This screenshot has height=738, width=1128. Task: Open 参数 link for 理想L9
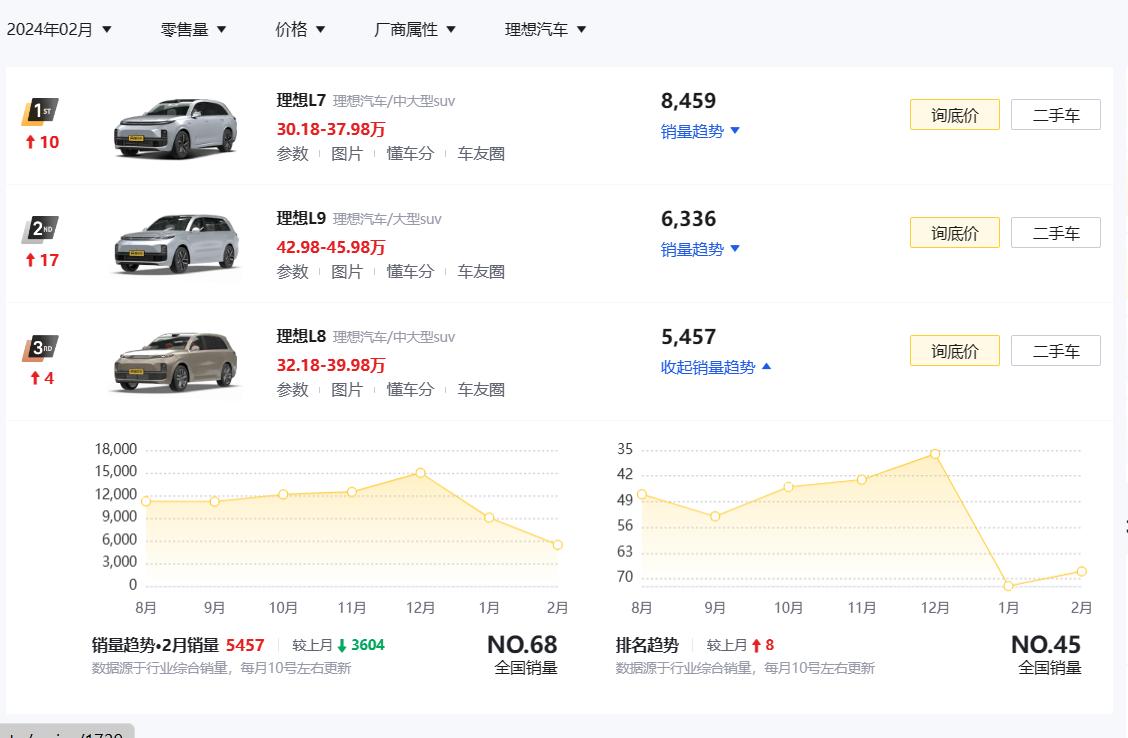coord(292,271)
